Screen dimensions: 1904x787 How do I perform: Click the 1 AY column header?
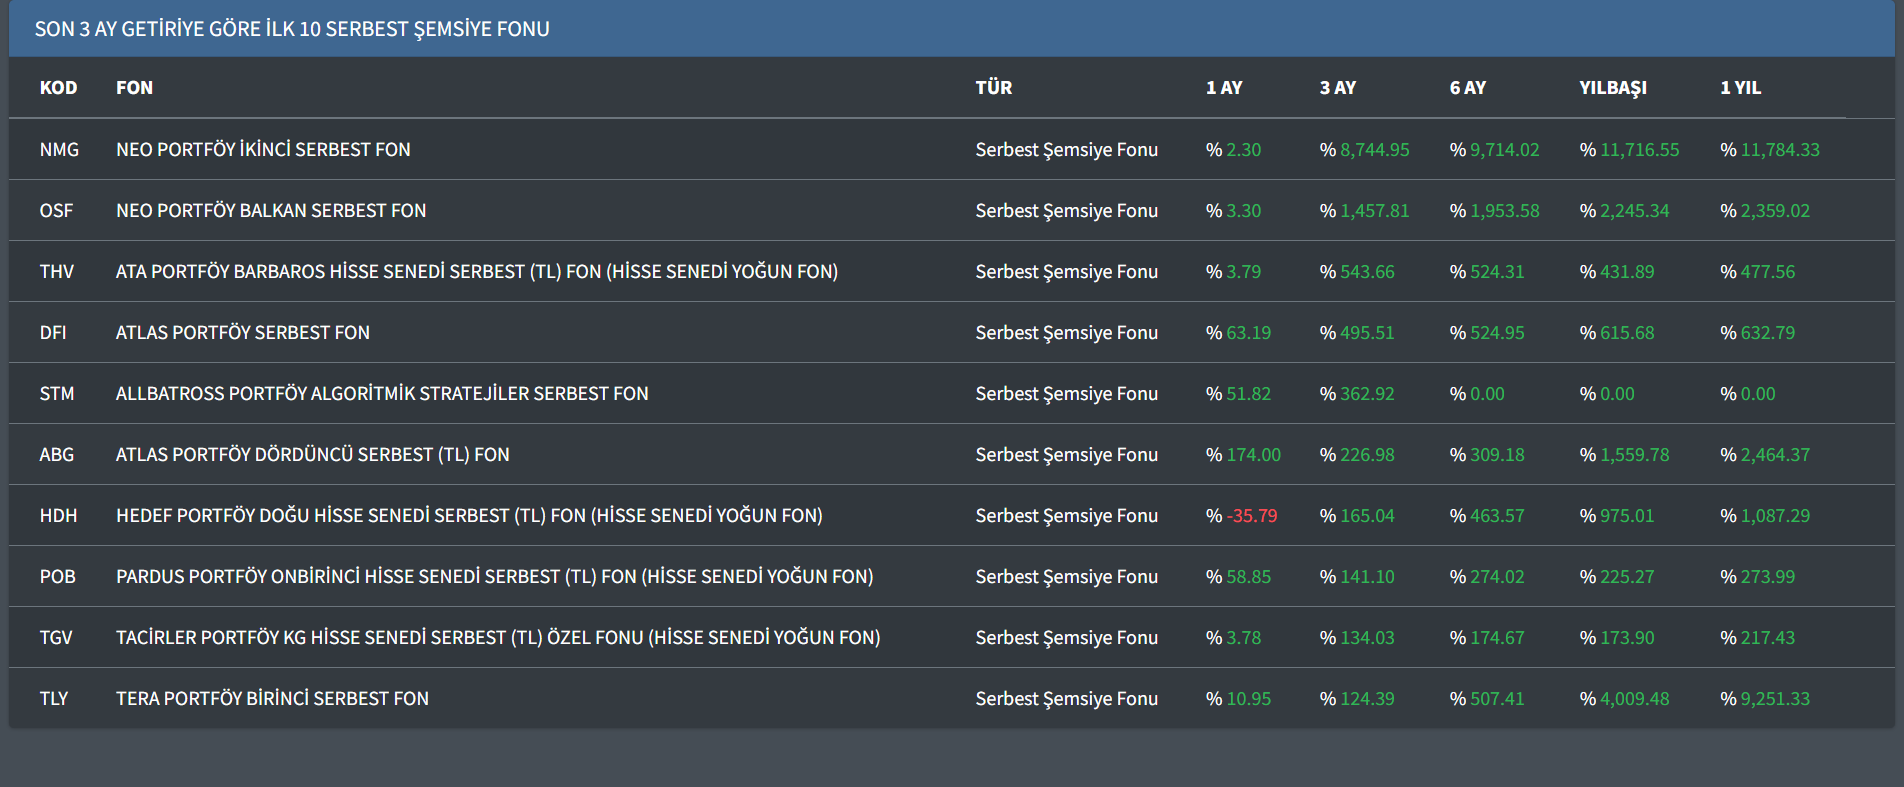1223,88
